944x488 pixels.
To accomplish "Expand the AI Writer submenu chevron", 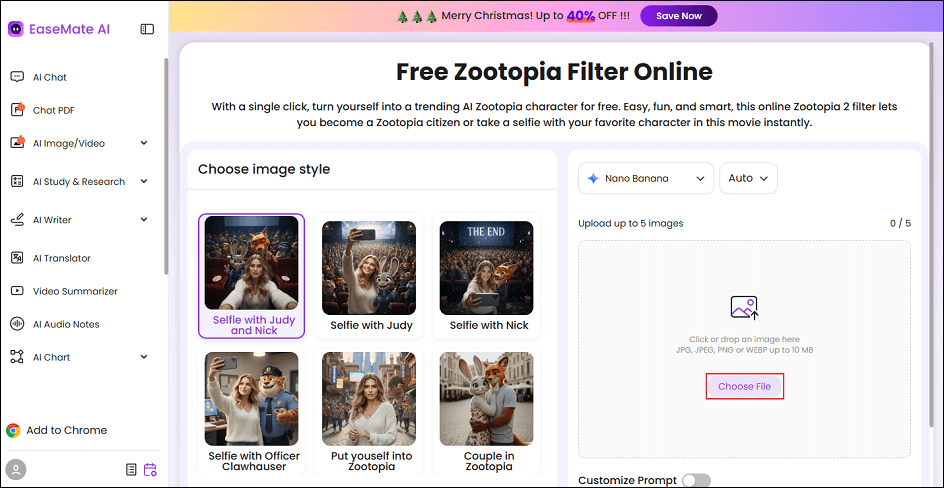I will (144, 220).
